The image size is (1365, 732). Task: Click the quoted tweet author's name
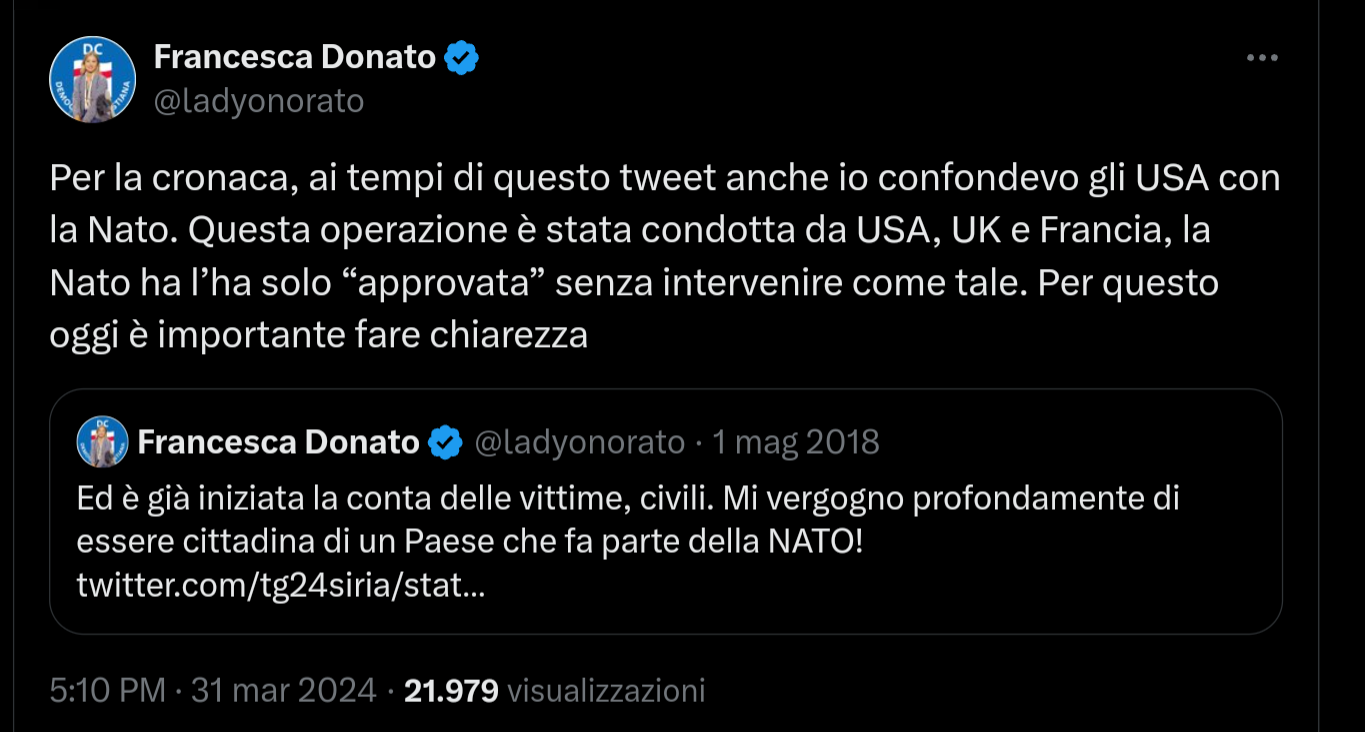281,441
